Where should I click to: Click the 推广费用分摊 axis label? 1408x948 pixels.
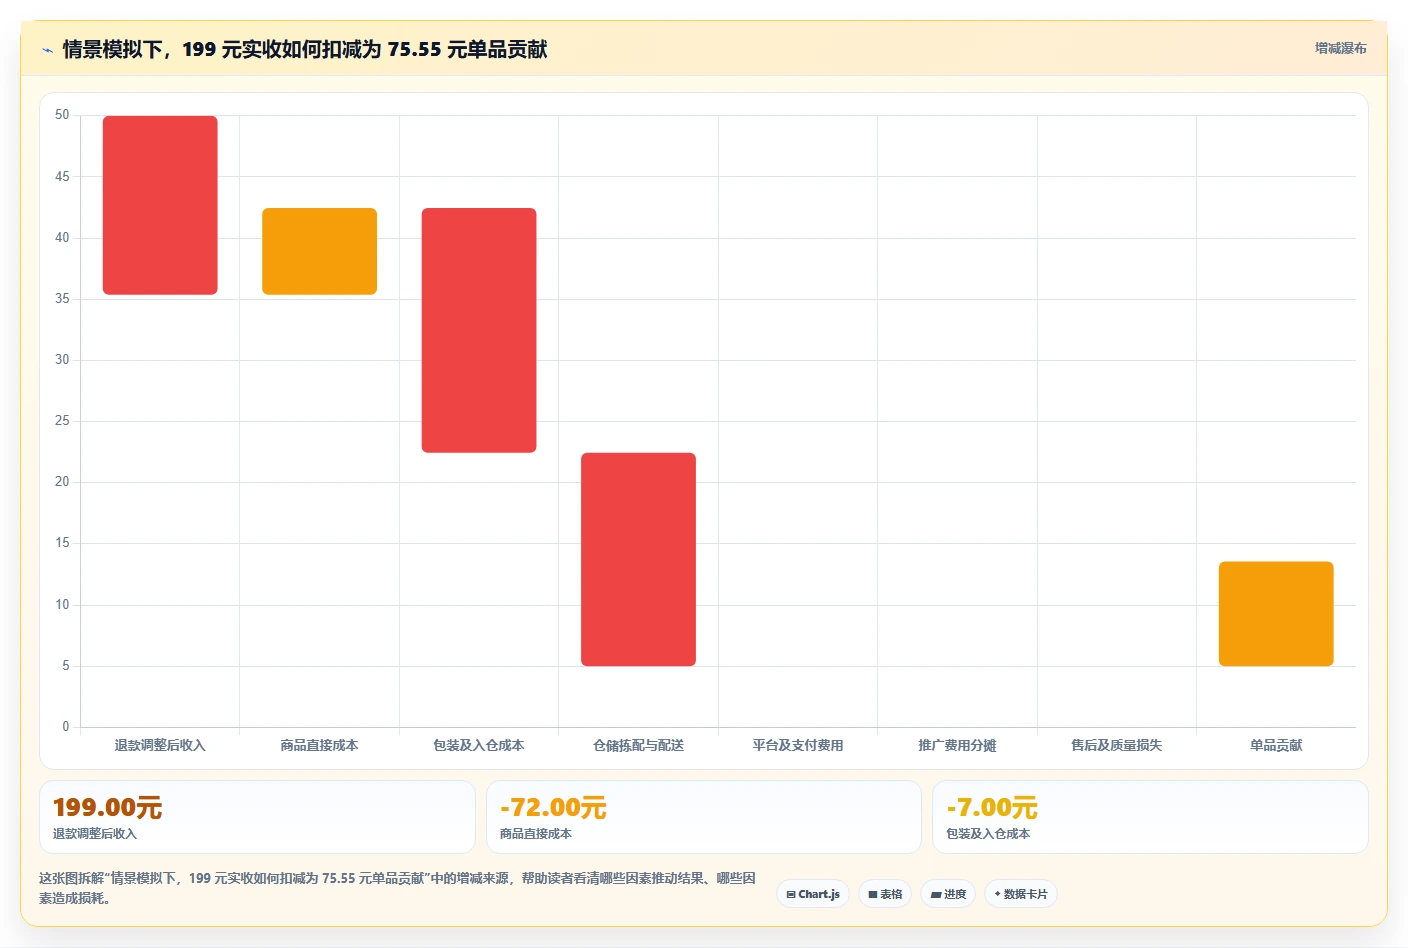tap(957, 745)
